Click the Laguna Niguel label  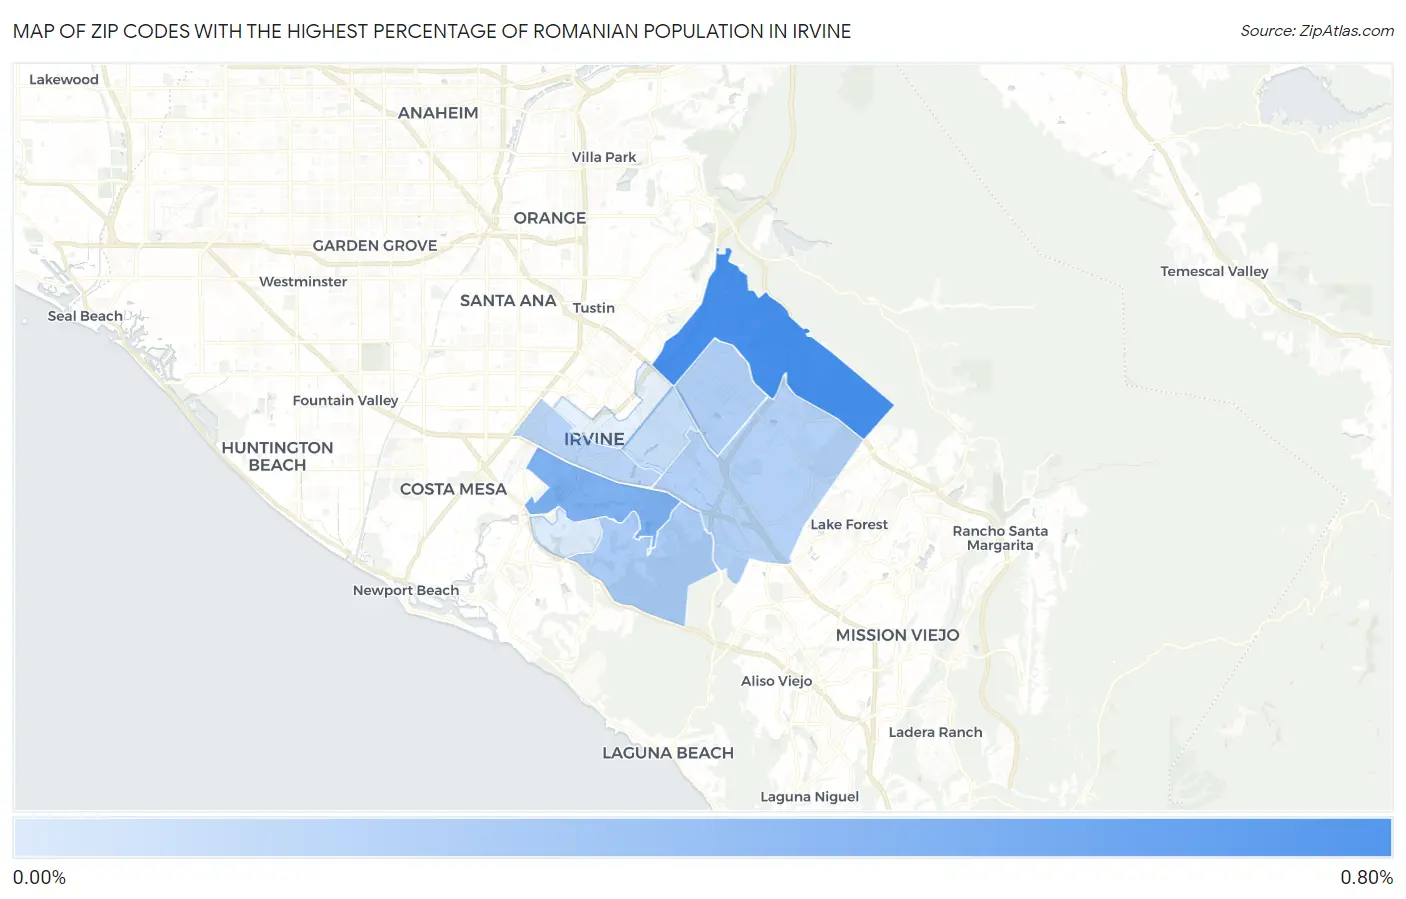coord(810,797)
